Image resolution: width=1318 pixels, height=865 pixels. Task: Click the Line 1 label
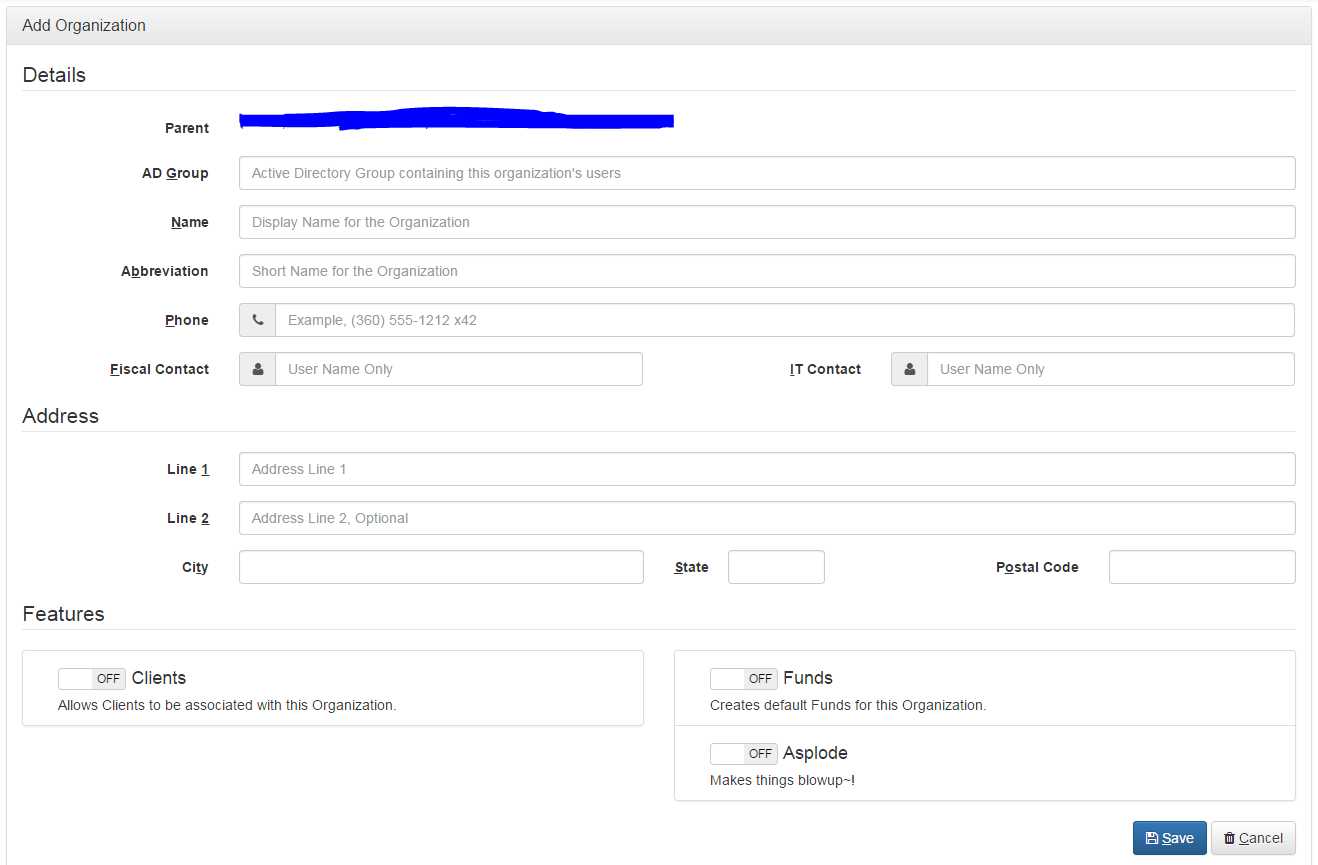tap(188, 469)
